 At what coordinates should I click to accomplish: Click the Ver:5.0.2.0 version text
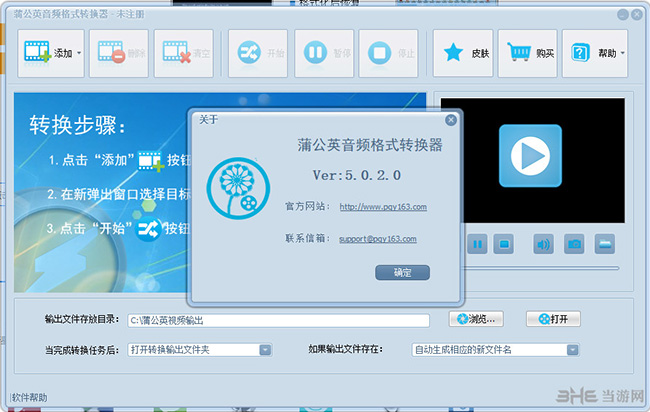357,175
